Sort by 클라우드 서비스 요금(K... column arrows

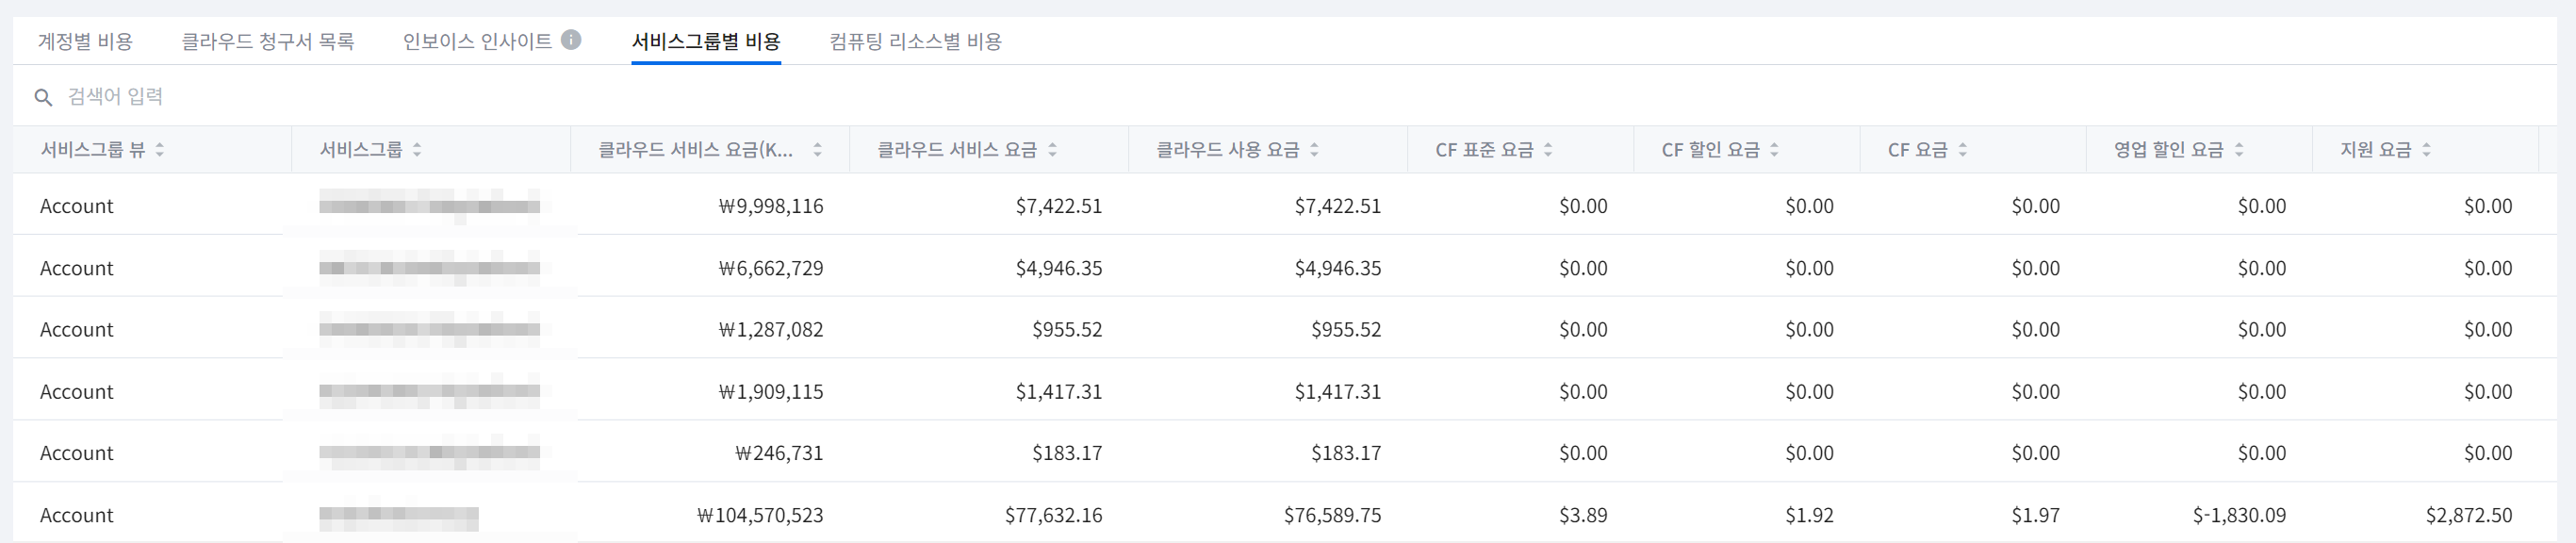[817, 150]
